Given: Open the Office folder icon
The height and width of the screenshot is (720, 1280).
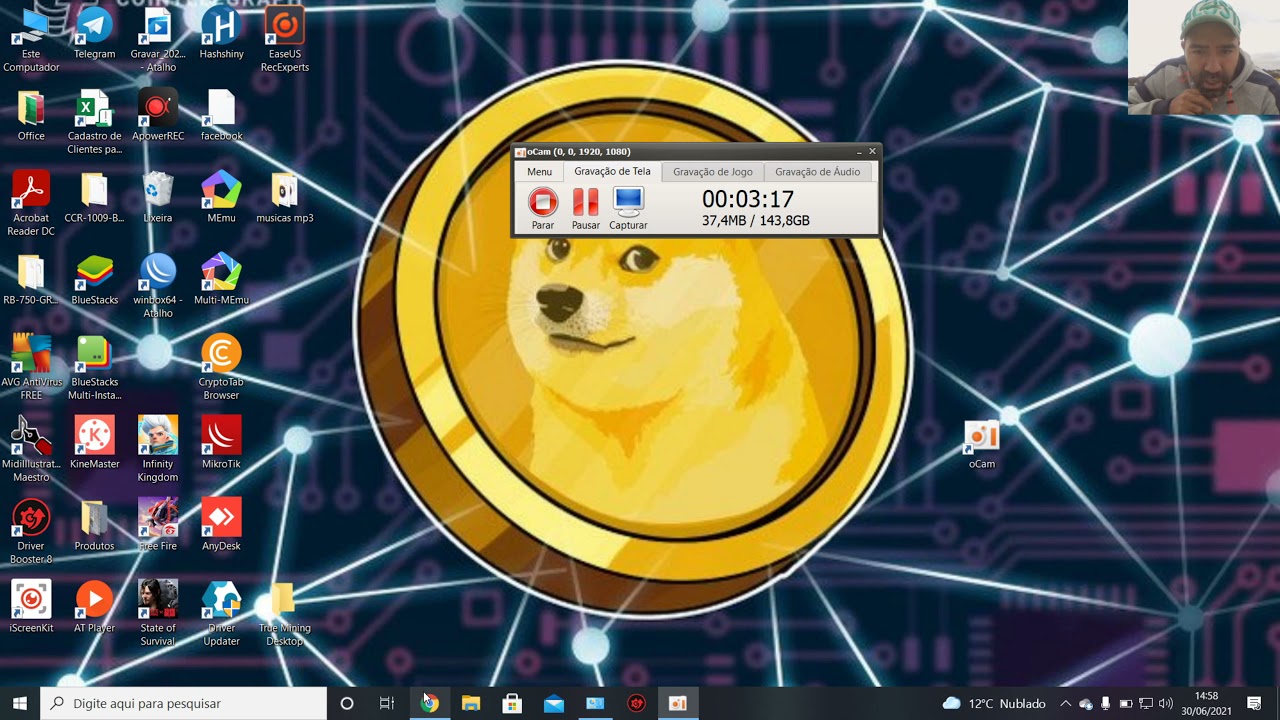Looking at the screenshot, I should [x=31, y=116].
